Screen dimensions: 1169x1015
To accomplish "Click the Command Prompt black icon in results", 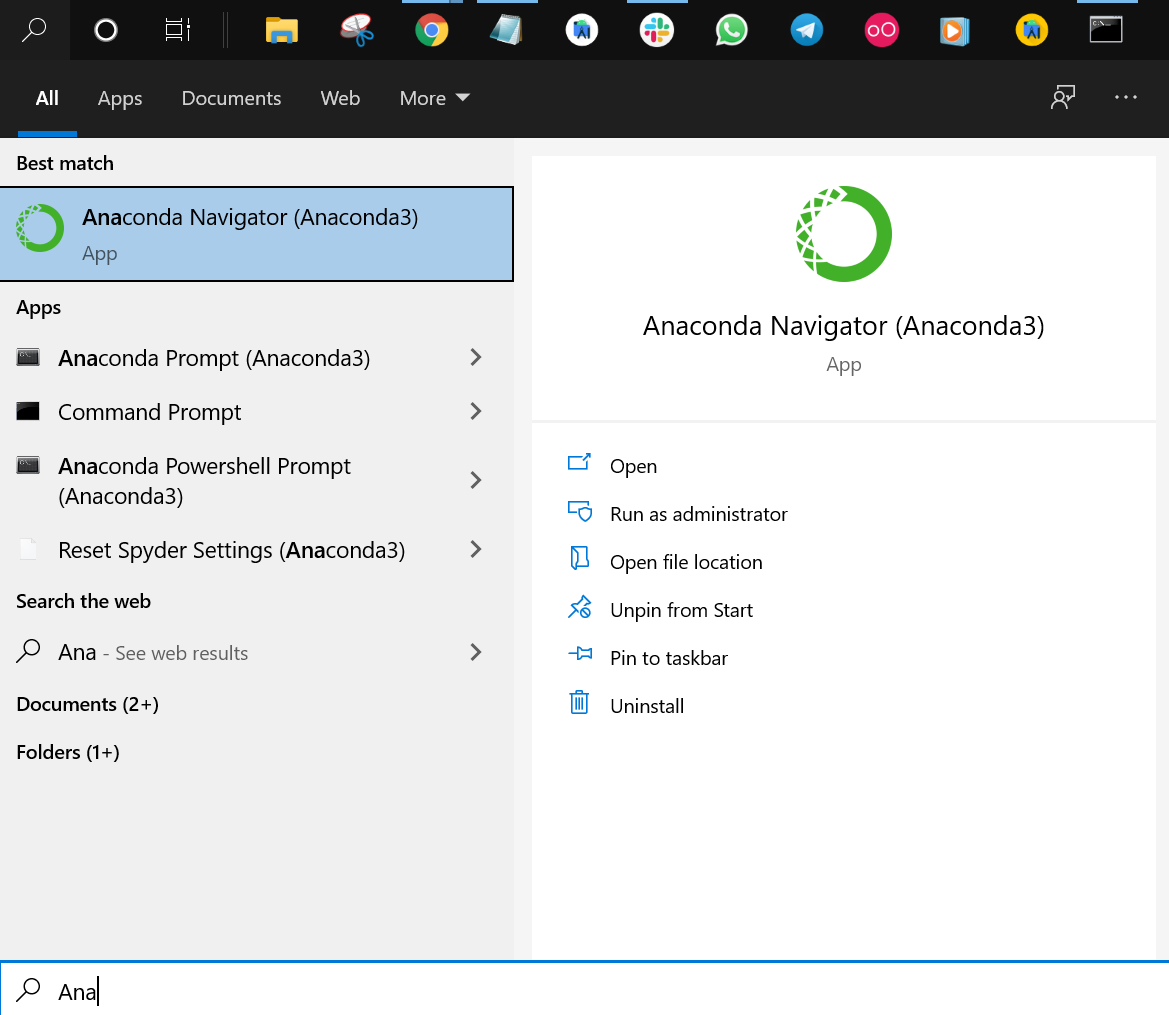I will point(28,411).
